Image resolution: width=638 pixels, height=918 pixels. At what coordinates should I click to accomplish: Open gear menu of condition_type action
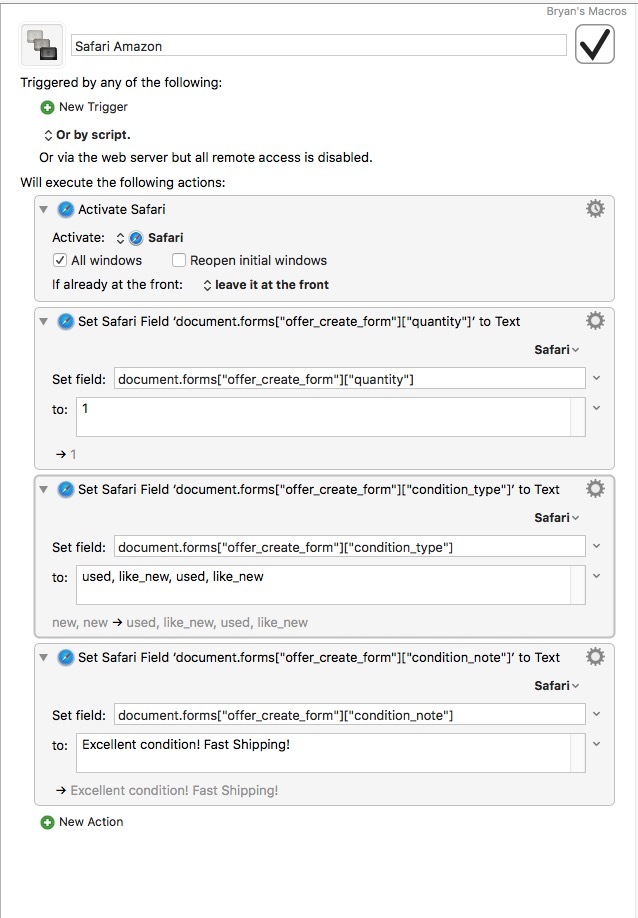[x=595, y=489]
